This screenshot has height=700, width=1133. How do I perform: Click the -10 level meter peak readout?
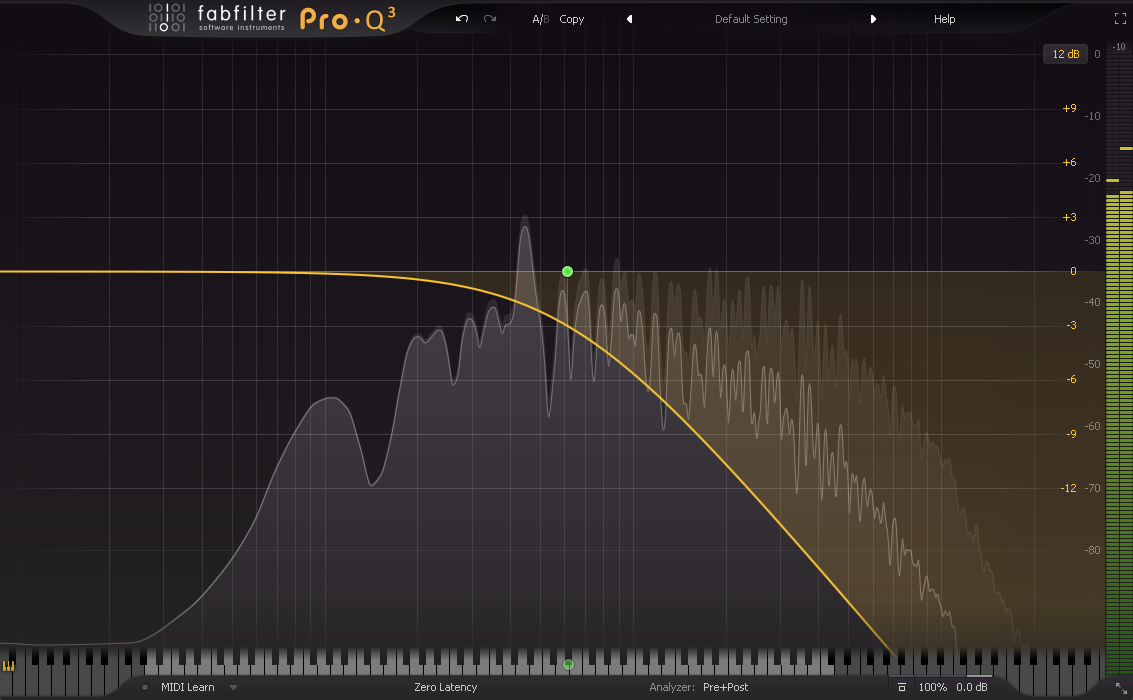1119,47
